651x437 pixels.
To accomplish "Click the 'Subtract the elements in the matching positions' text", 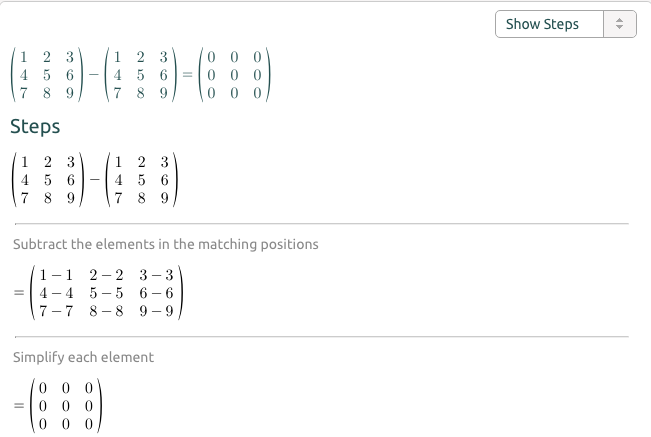I will point(166,244).
